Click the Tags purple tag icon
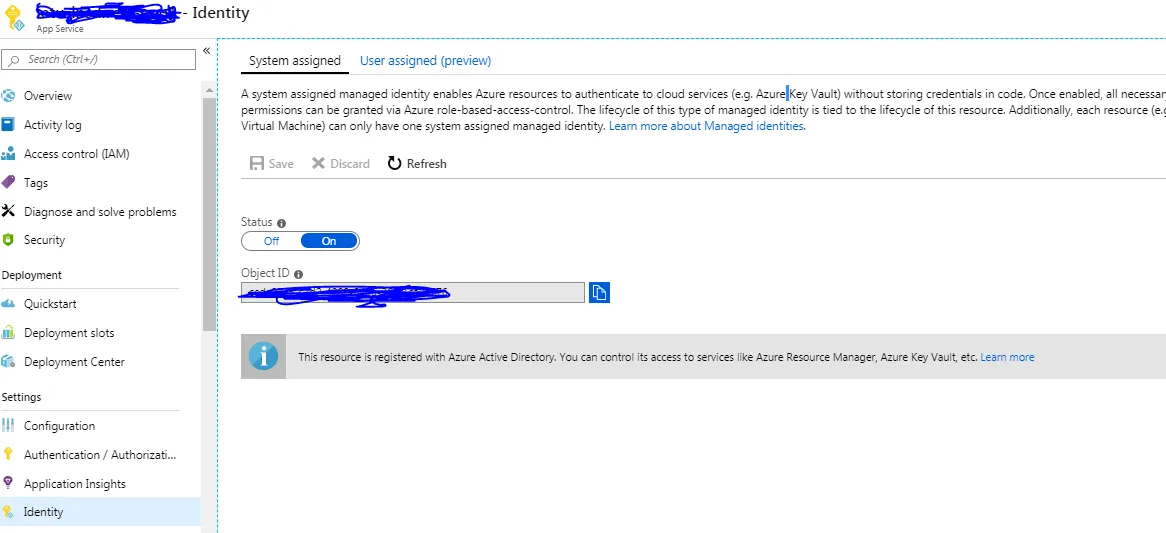 pos(8,182)
